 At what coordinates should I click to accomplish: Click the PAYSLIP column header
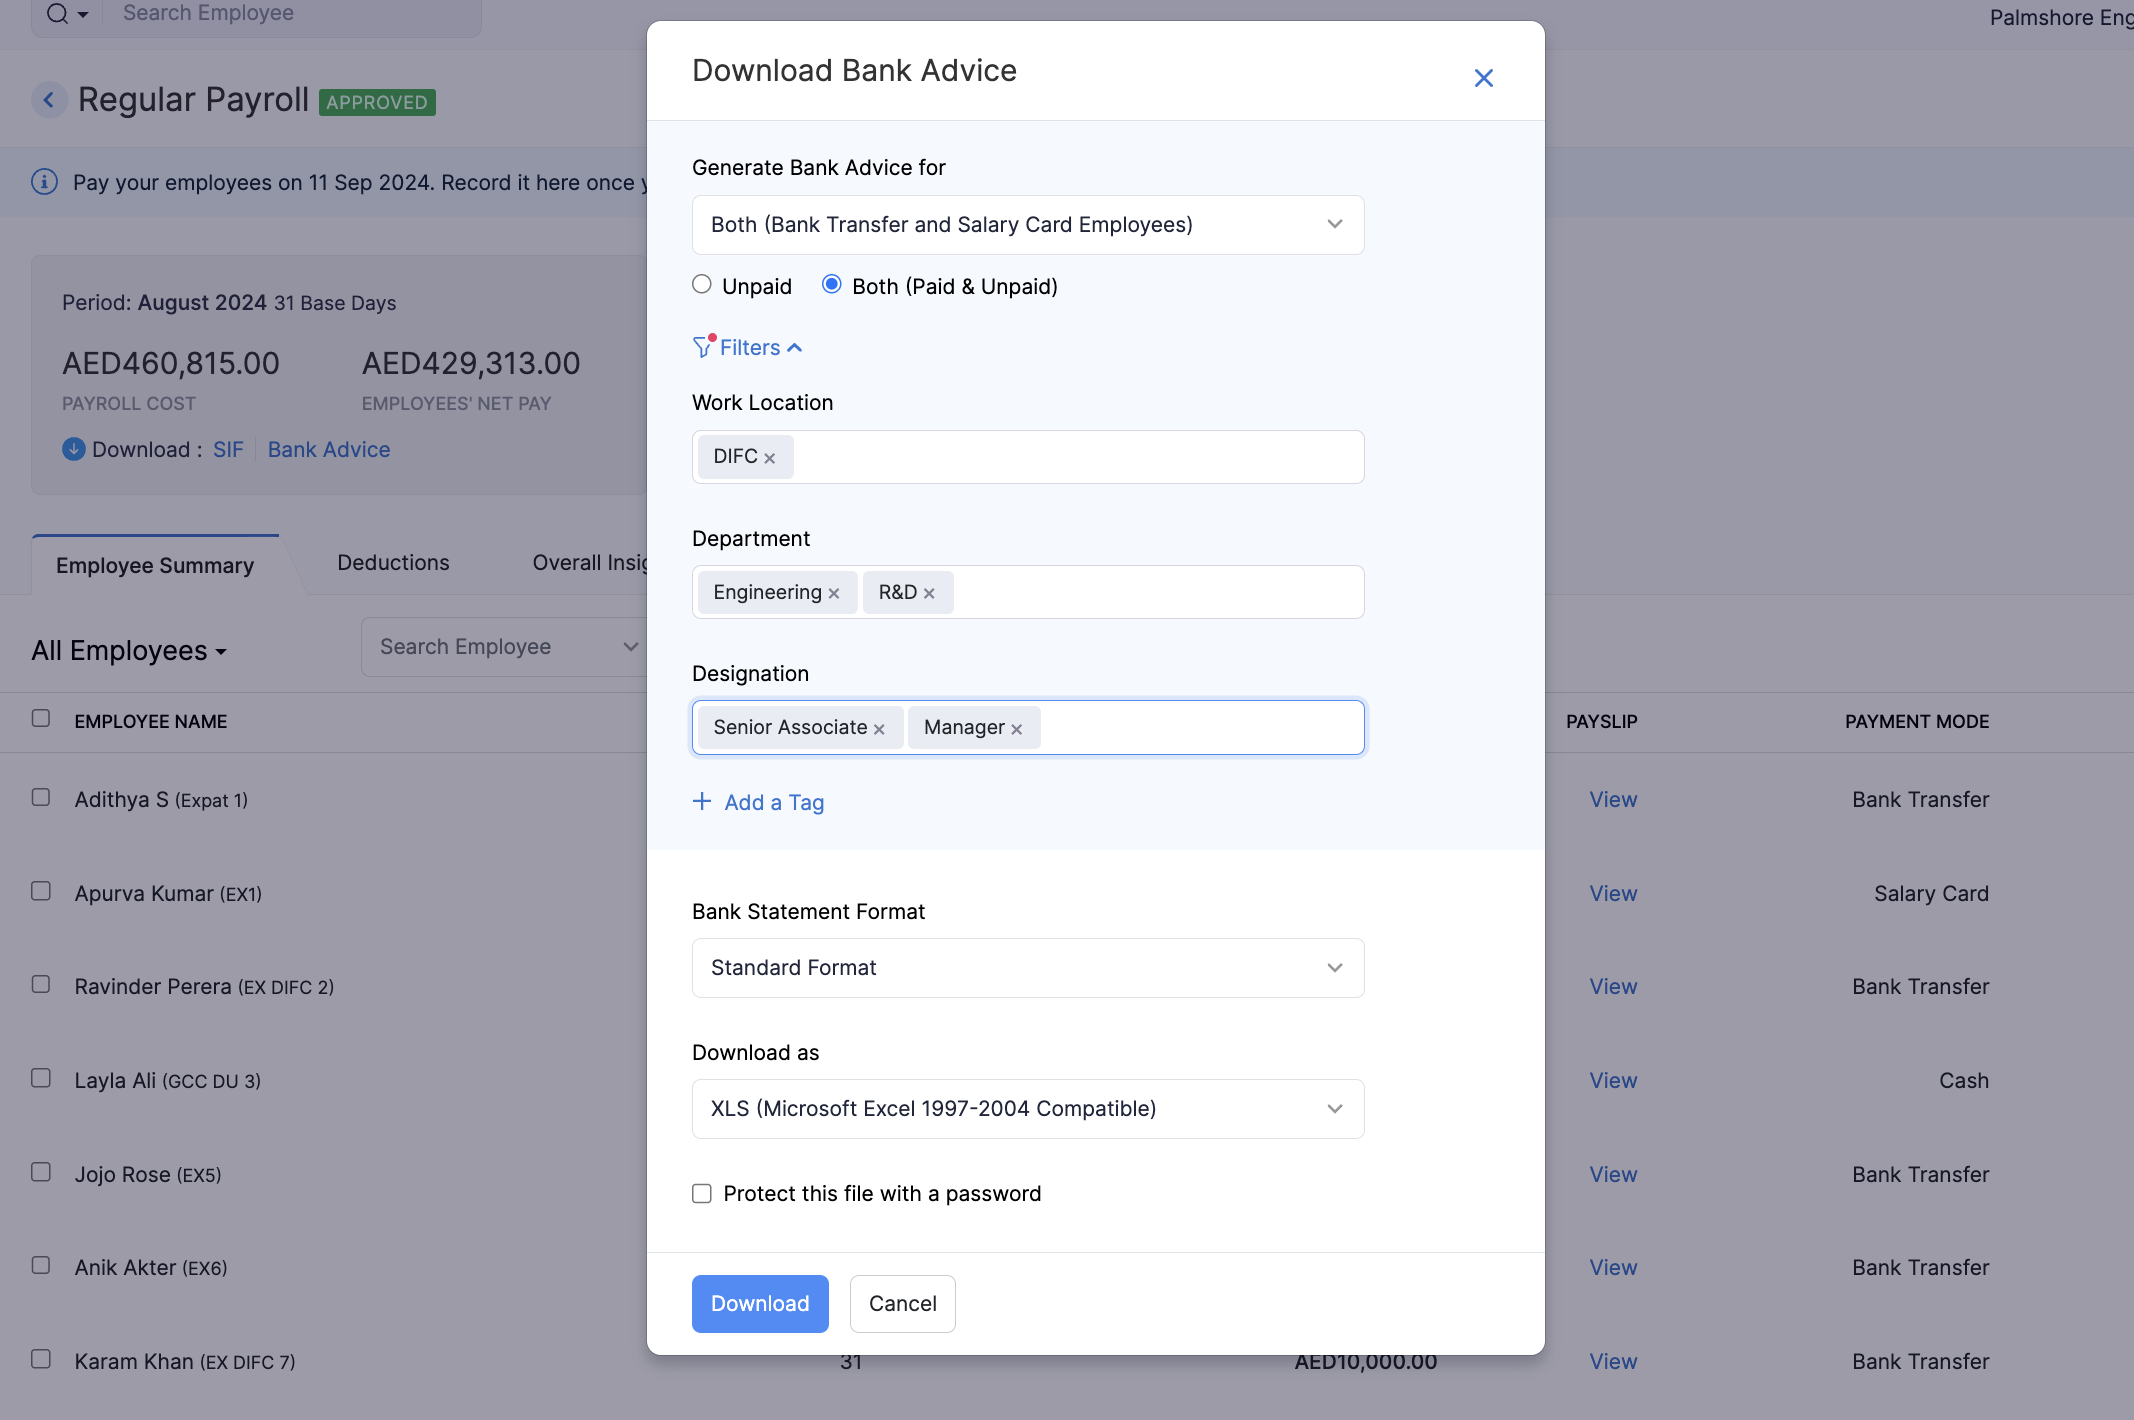point(1601,721)
